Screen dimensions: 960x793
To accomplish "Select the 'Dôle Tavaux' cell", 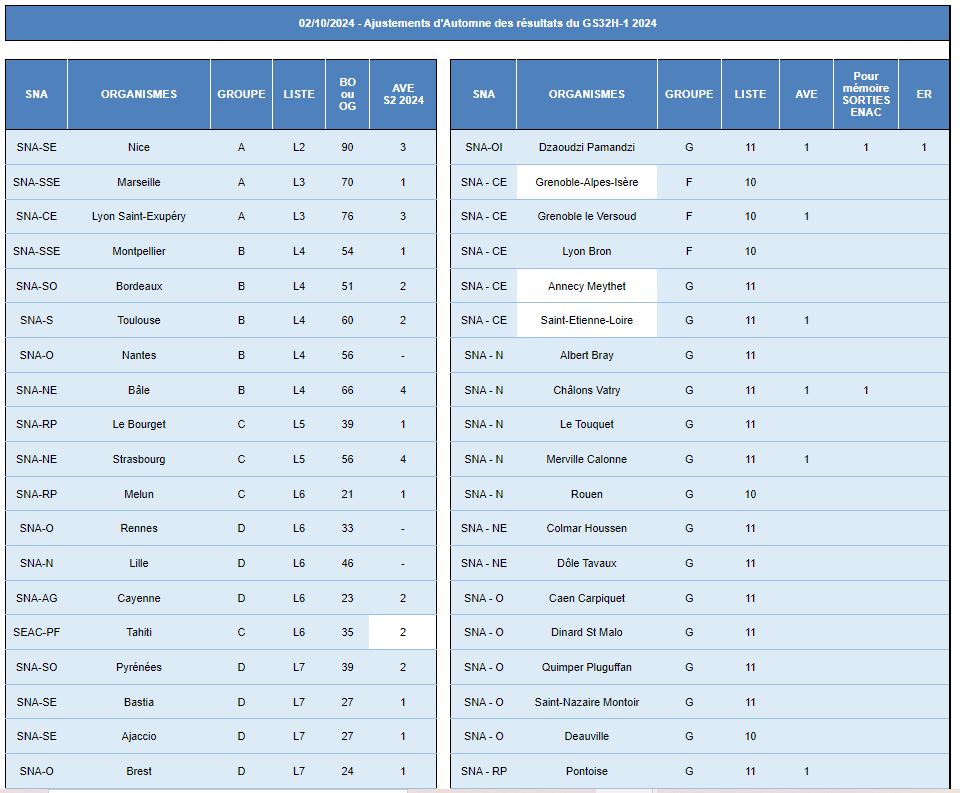I will coord(587,563).
